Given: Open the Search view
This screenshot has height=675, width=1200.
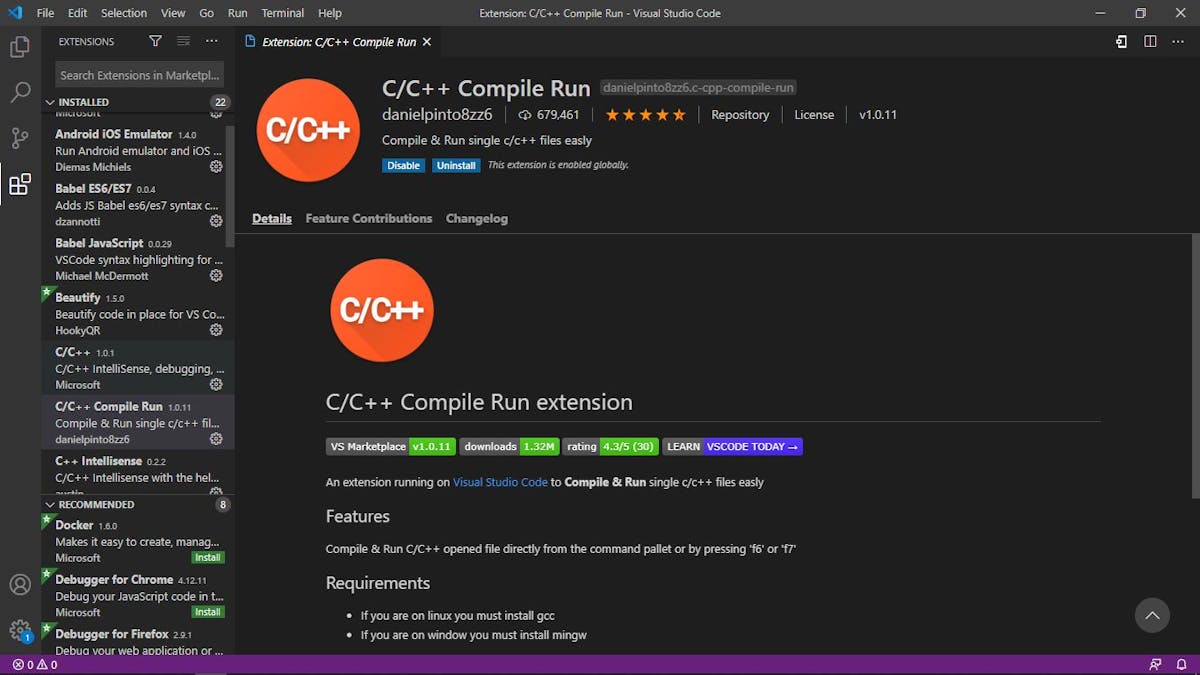Looking at the screenshot, I should coord(20,92).
